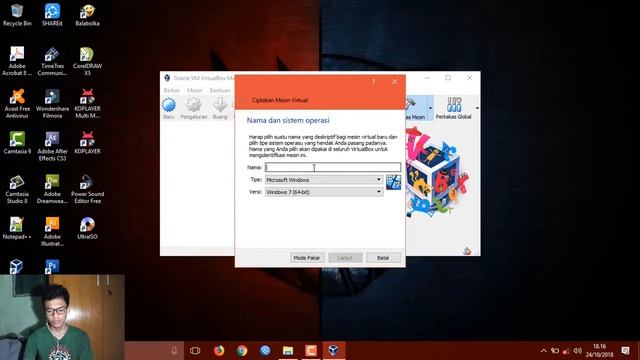Viewport: 640px width, 360px height.
Task: Select the CorelDRAW X5 shortcut
Action: [87, 61]
